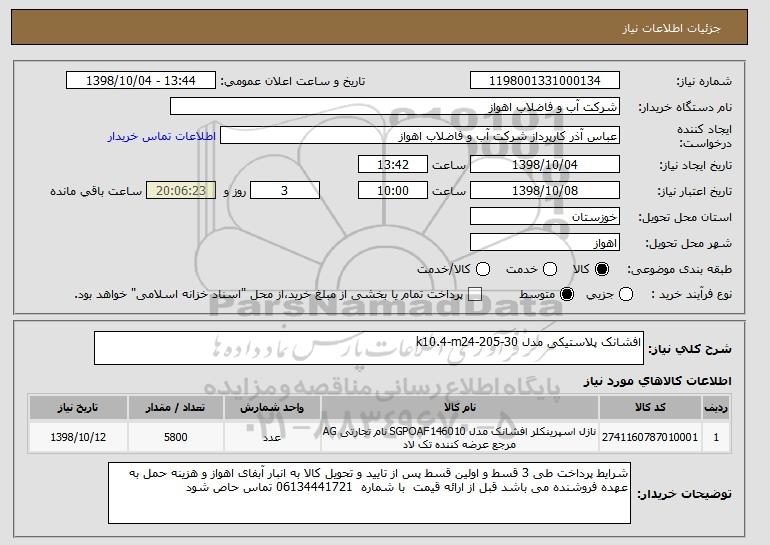Screen dimensions: 770x545
Task: Click the delivery province field خوزستان
Action: tap(545, 217)
